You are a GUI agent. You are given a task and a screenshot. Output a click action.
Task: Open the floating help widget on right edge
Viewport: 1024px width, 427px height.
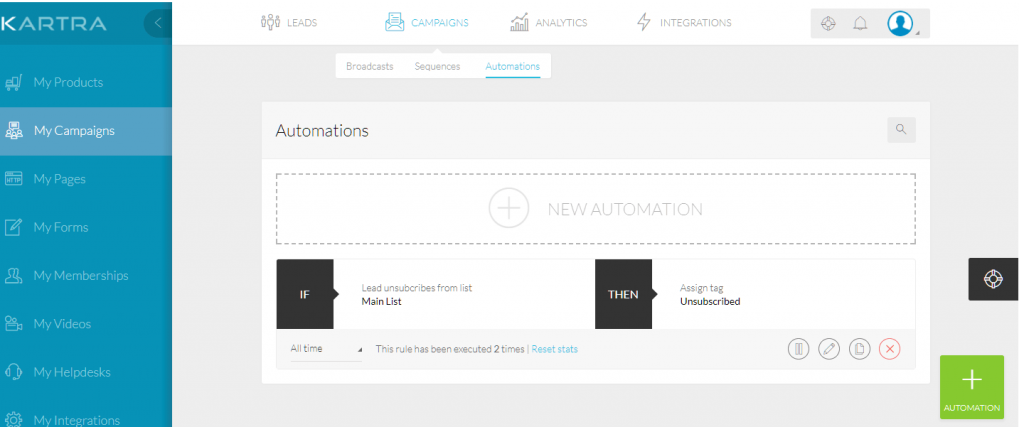pyautogui.click(x=995, y=279)
